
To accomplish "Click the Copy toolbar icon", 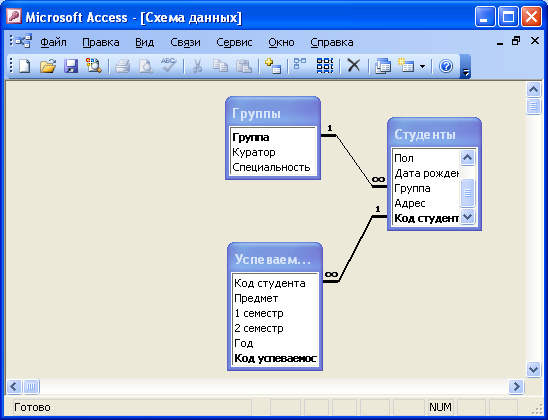I will click(x=220, y=66).
